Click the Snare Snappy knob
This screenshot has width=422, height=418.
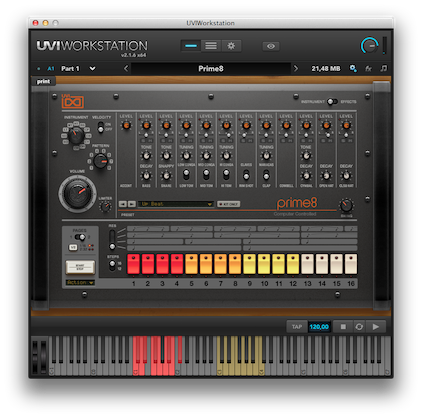pos(166,175)
